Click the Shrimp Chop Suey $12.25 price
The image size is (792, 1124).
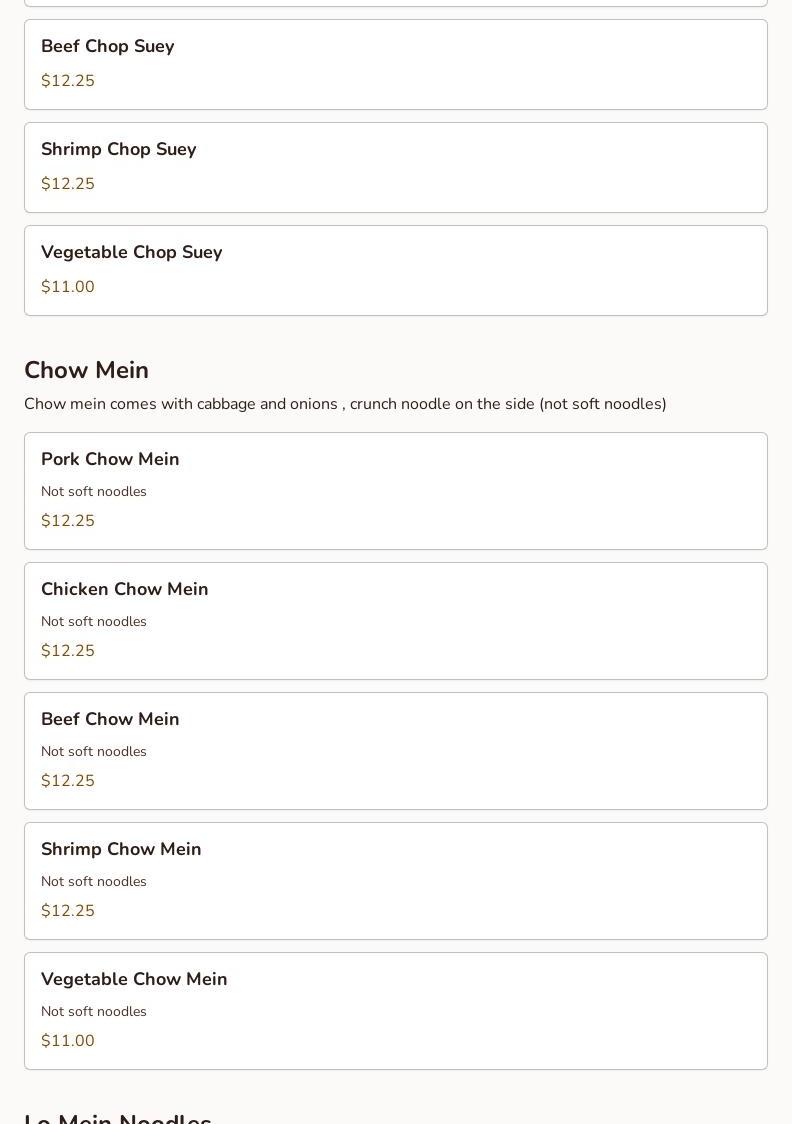click(x=68, y=184)
